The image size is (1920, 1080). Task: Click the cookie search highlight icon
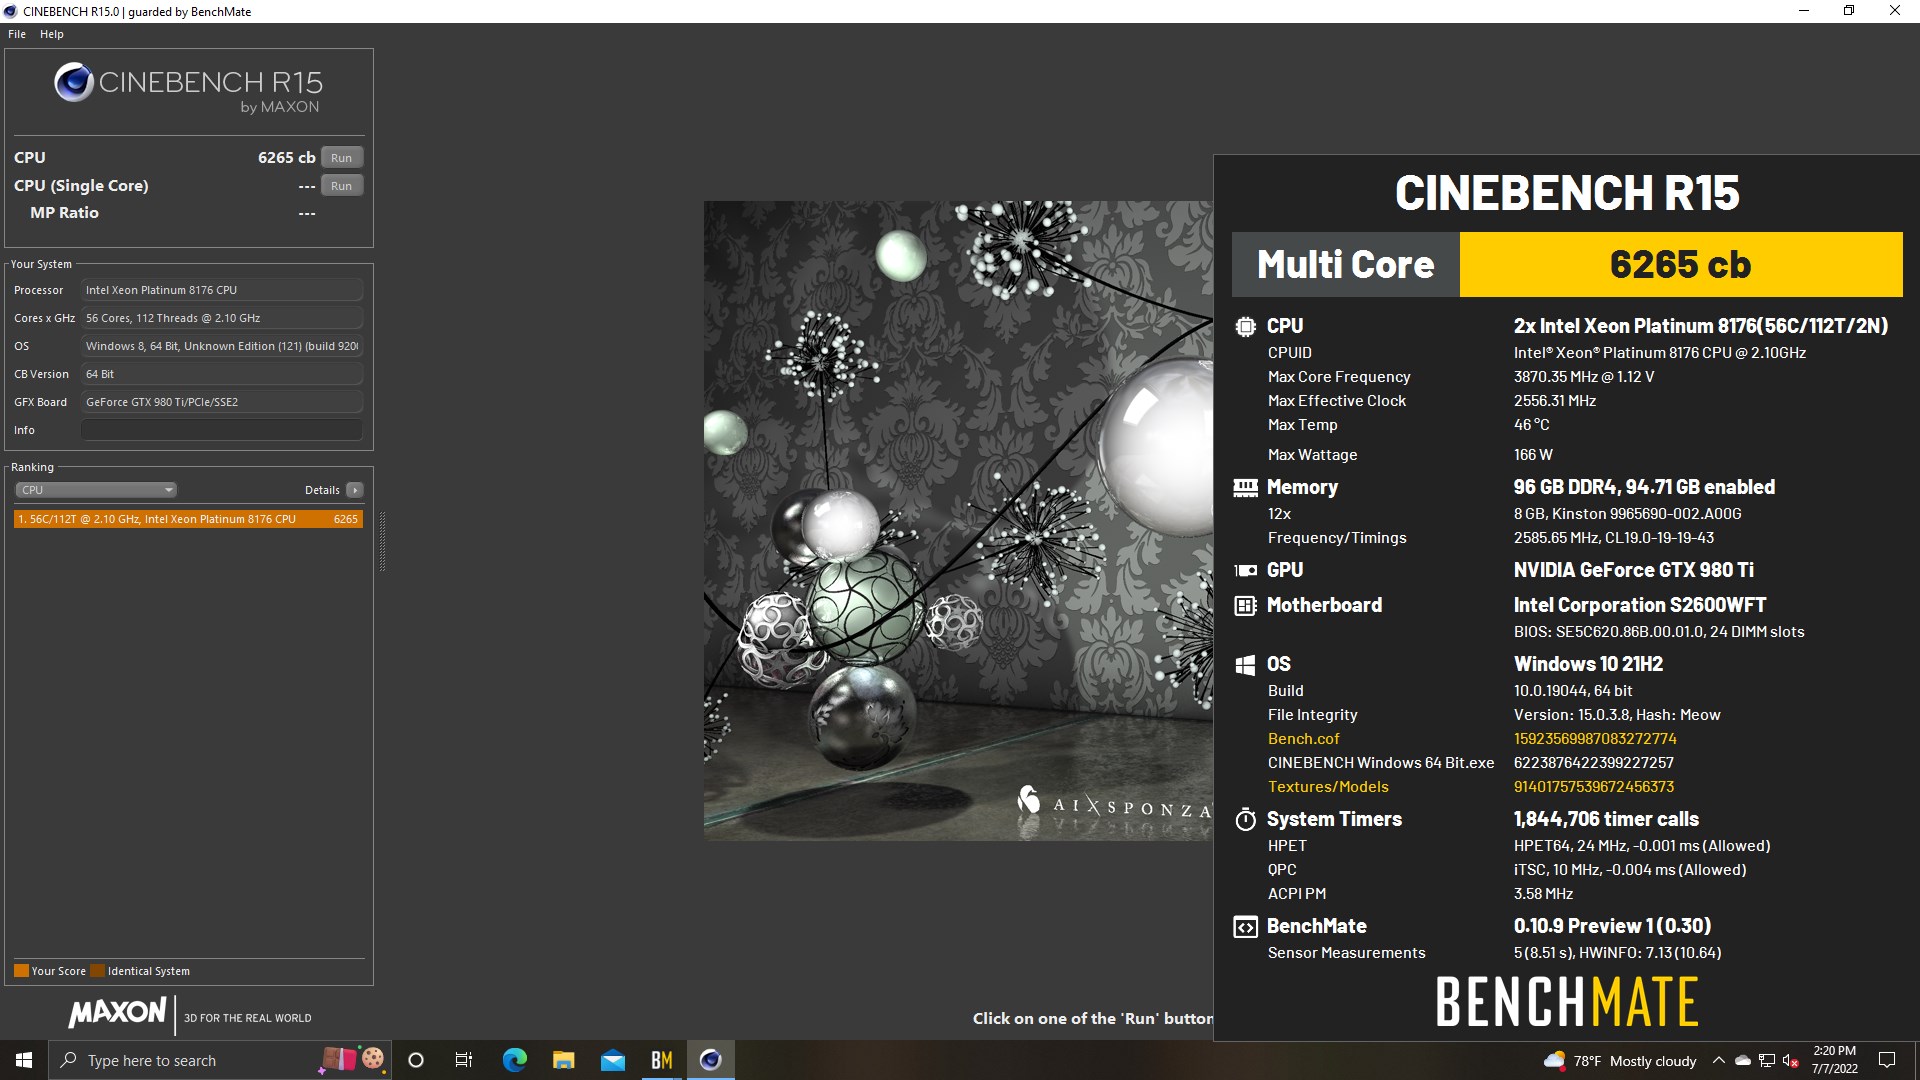pyautogui.click(x=372, y=1058)
